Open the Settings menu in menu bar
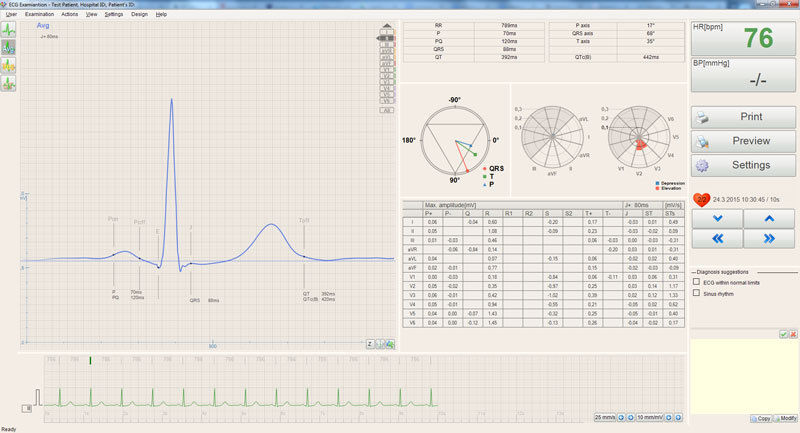The image size is (800, 433). tap(114, 14)
